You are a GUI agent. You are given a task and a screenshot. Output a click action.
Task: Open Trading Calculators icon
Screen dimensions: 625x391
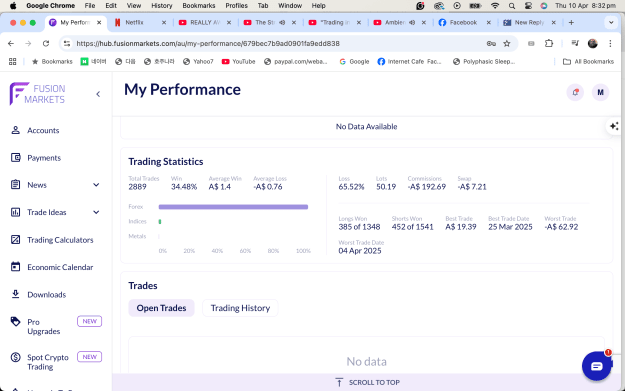(16, 240)
